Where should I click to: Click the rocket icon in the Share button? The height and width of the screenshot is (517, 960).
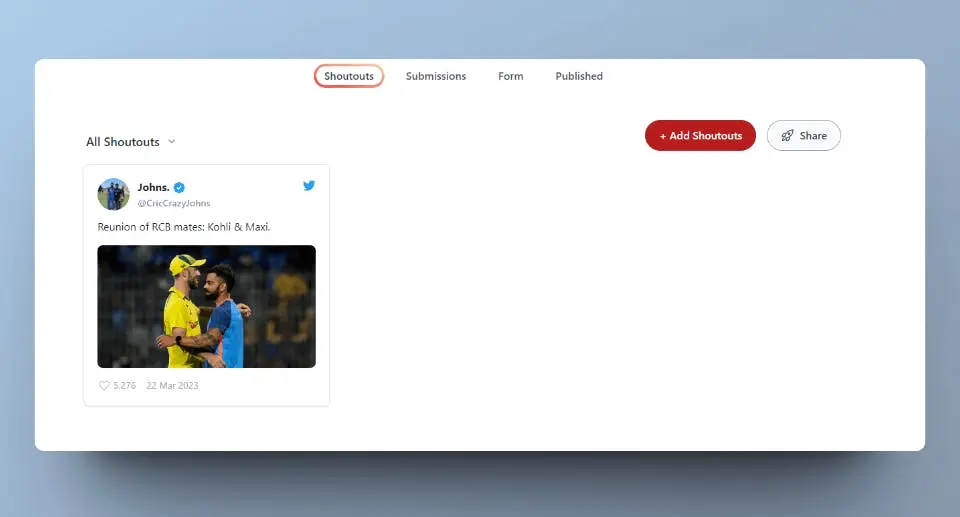(x=787, y=136)
